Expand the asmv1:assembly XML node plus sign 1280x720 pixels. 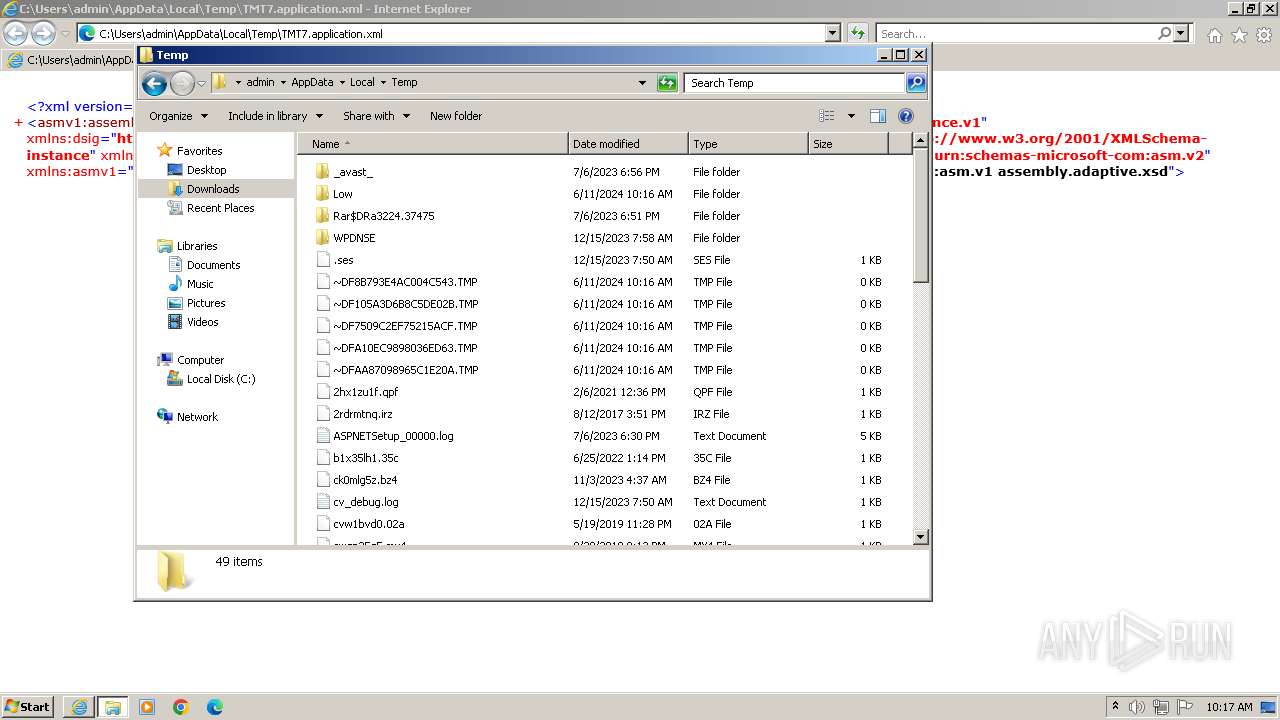[19, 123]
